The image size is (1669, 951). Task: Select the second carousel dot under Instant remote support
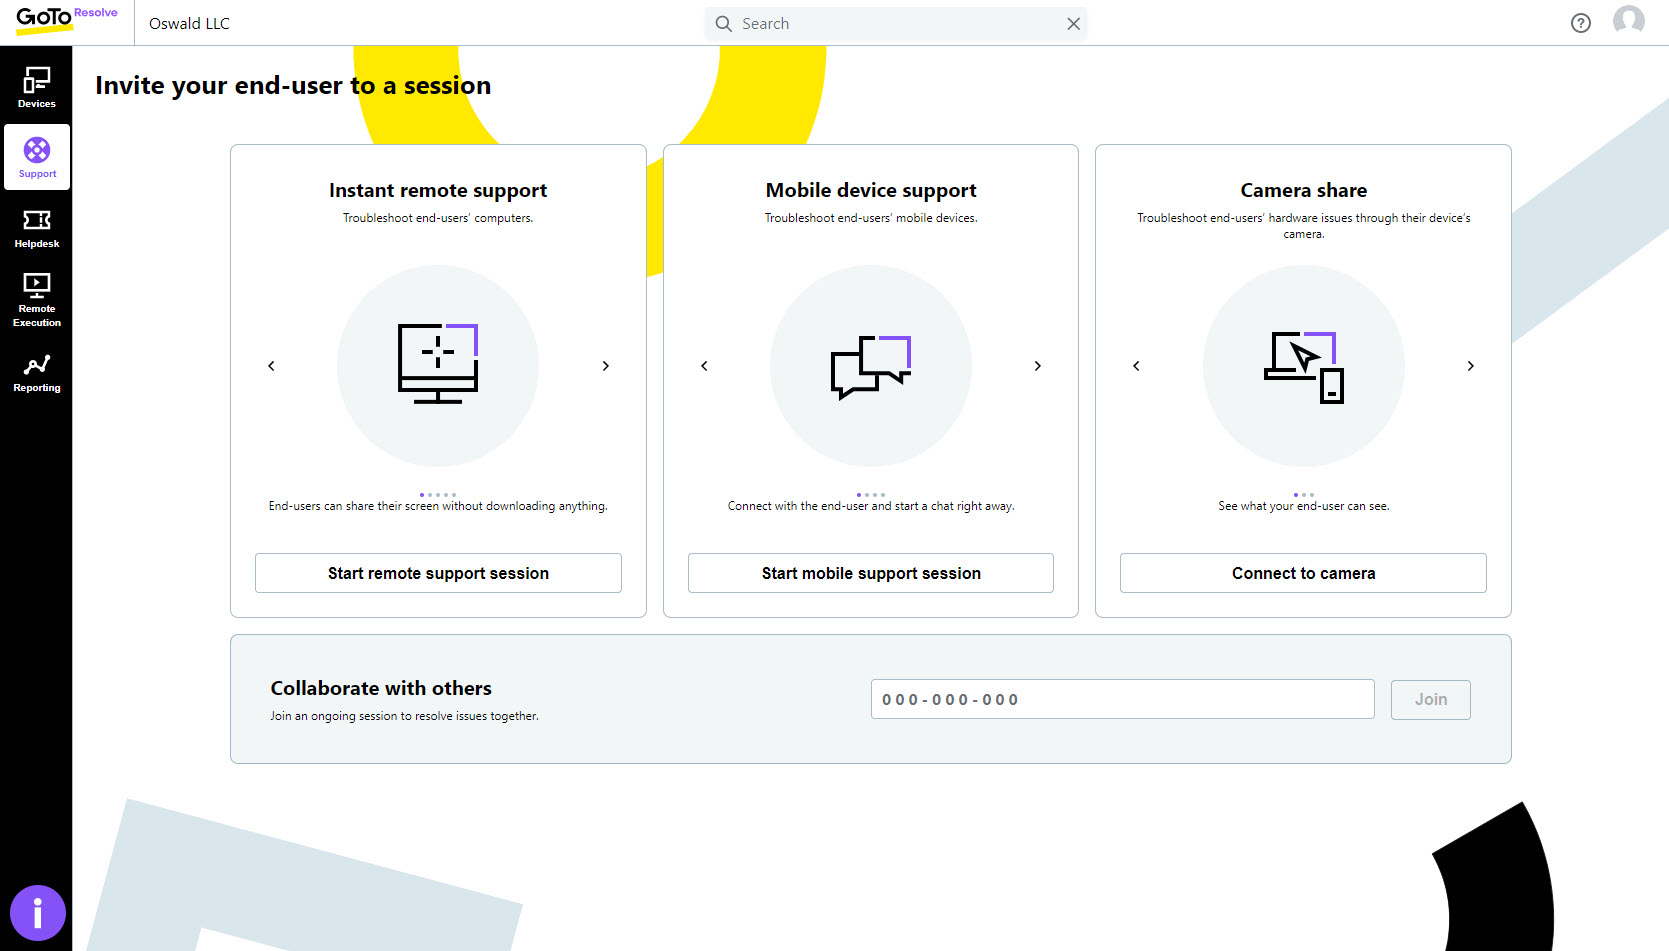click(432, 494)
